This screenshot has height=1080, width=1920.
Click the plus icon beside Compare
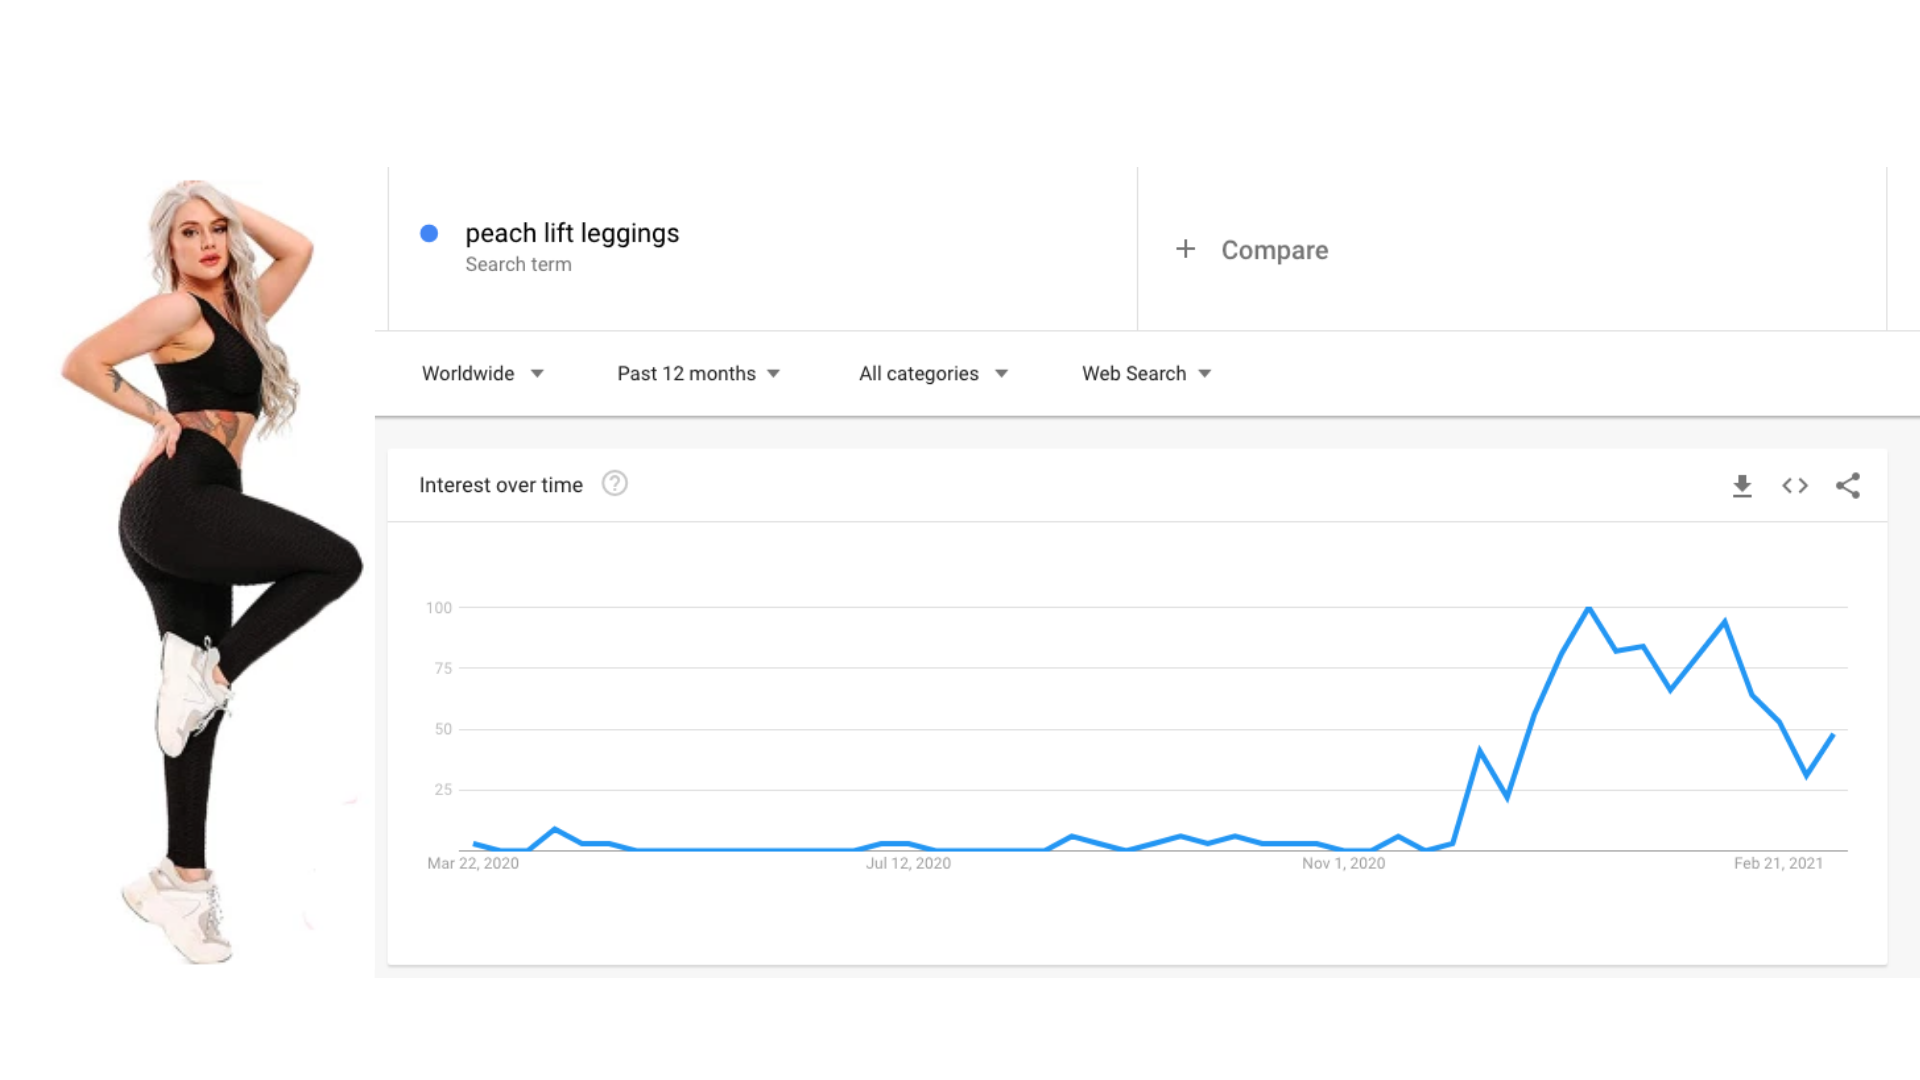1185,249
